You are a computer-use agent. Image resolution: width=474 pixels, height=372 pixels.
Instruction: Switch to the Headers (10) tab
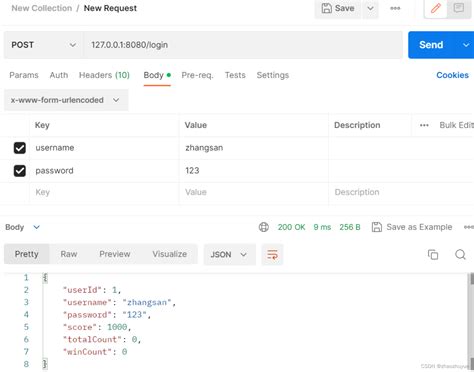(104, 75)
